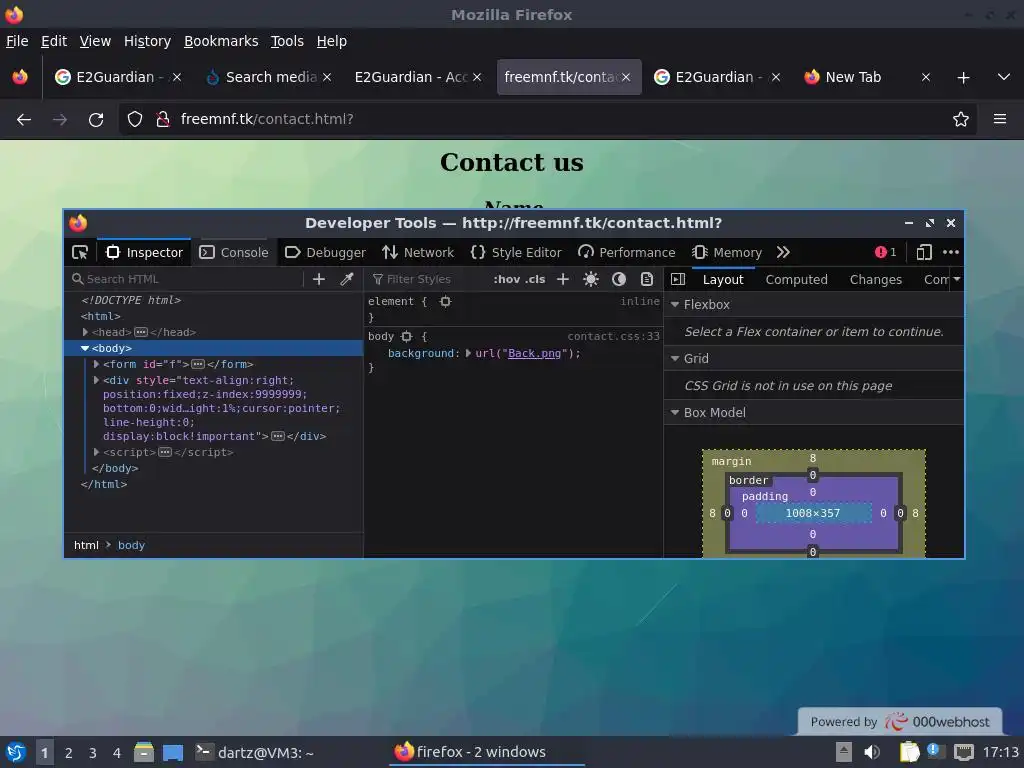Go back with browser back arrow

[x=24, y=120]
